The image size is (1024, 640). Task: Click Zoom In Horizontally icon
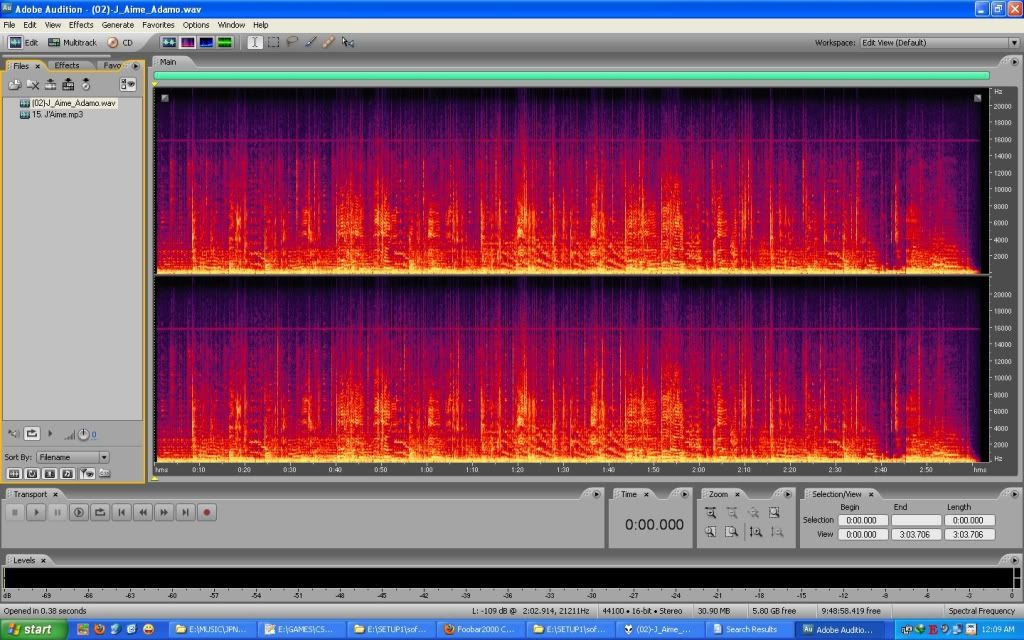click(x=711, y=513)
